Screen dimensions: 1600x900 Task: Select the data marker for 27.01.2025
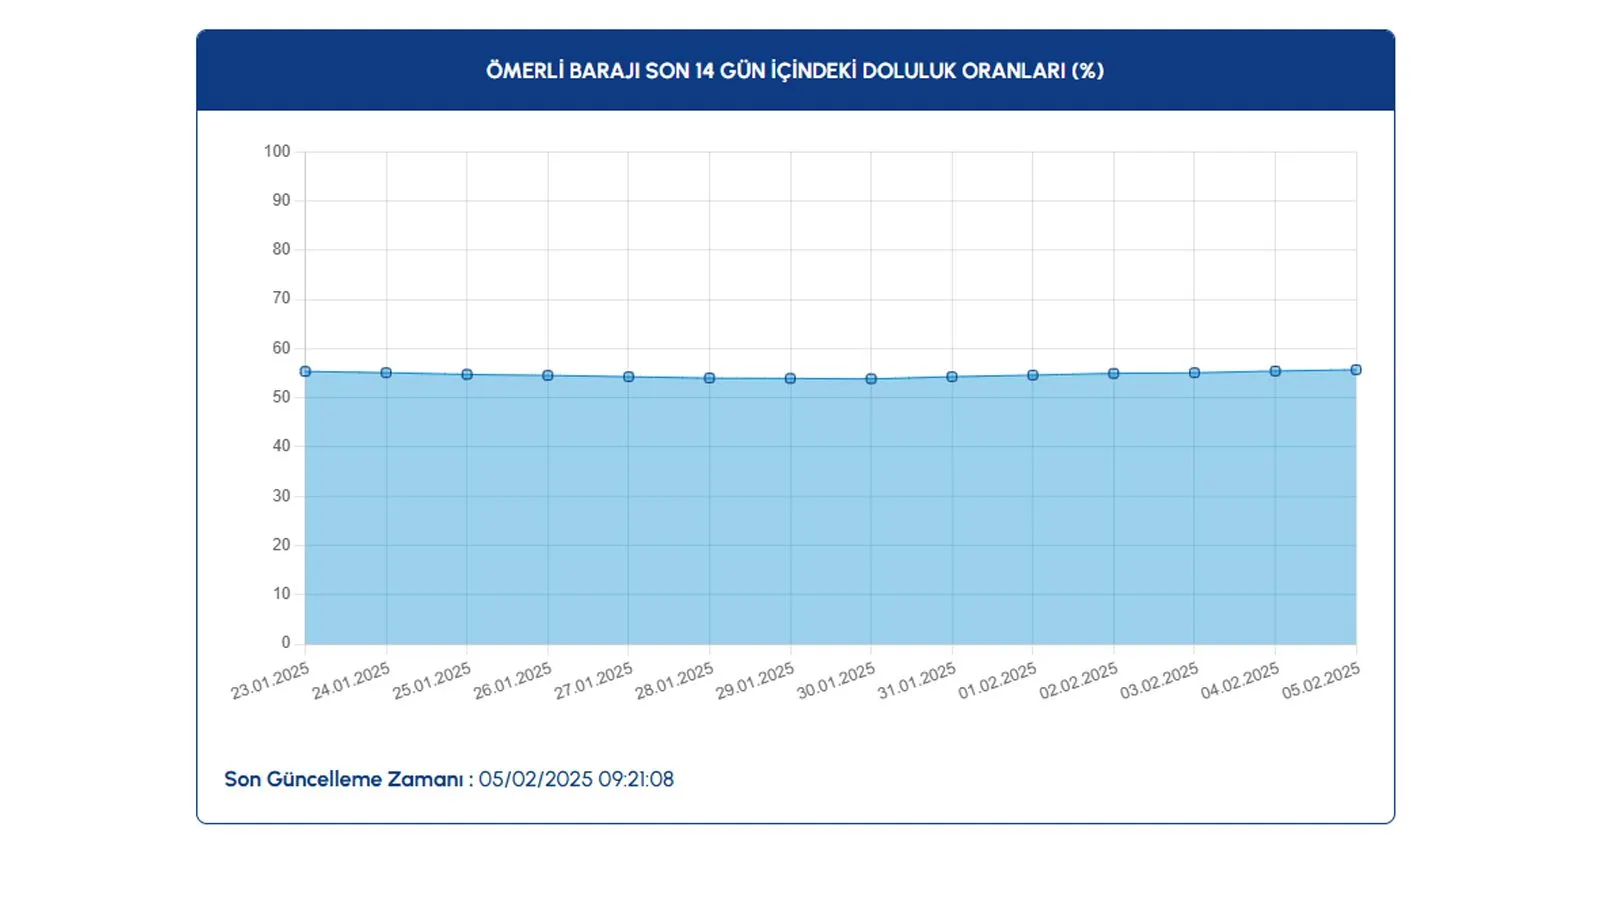(x=629, y=377)
